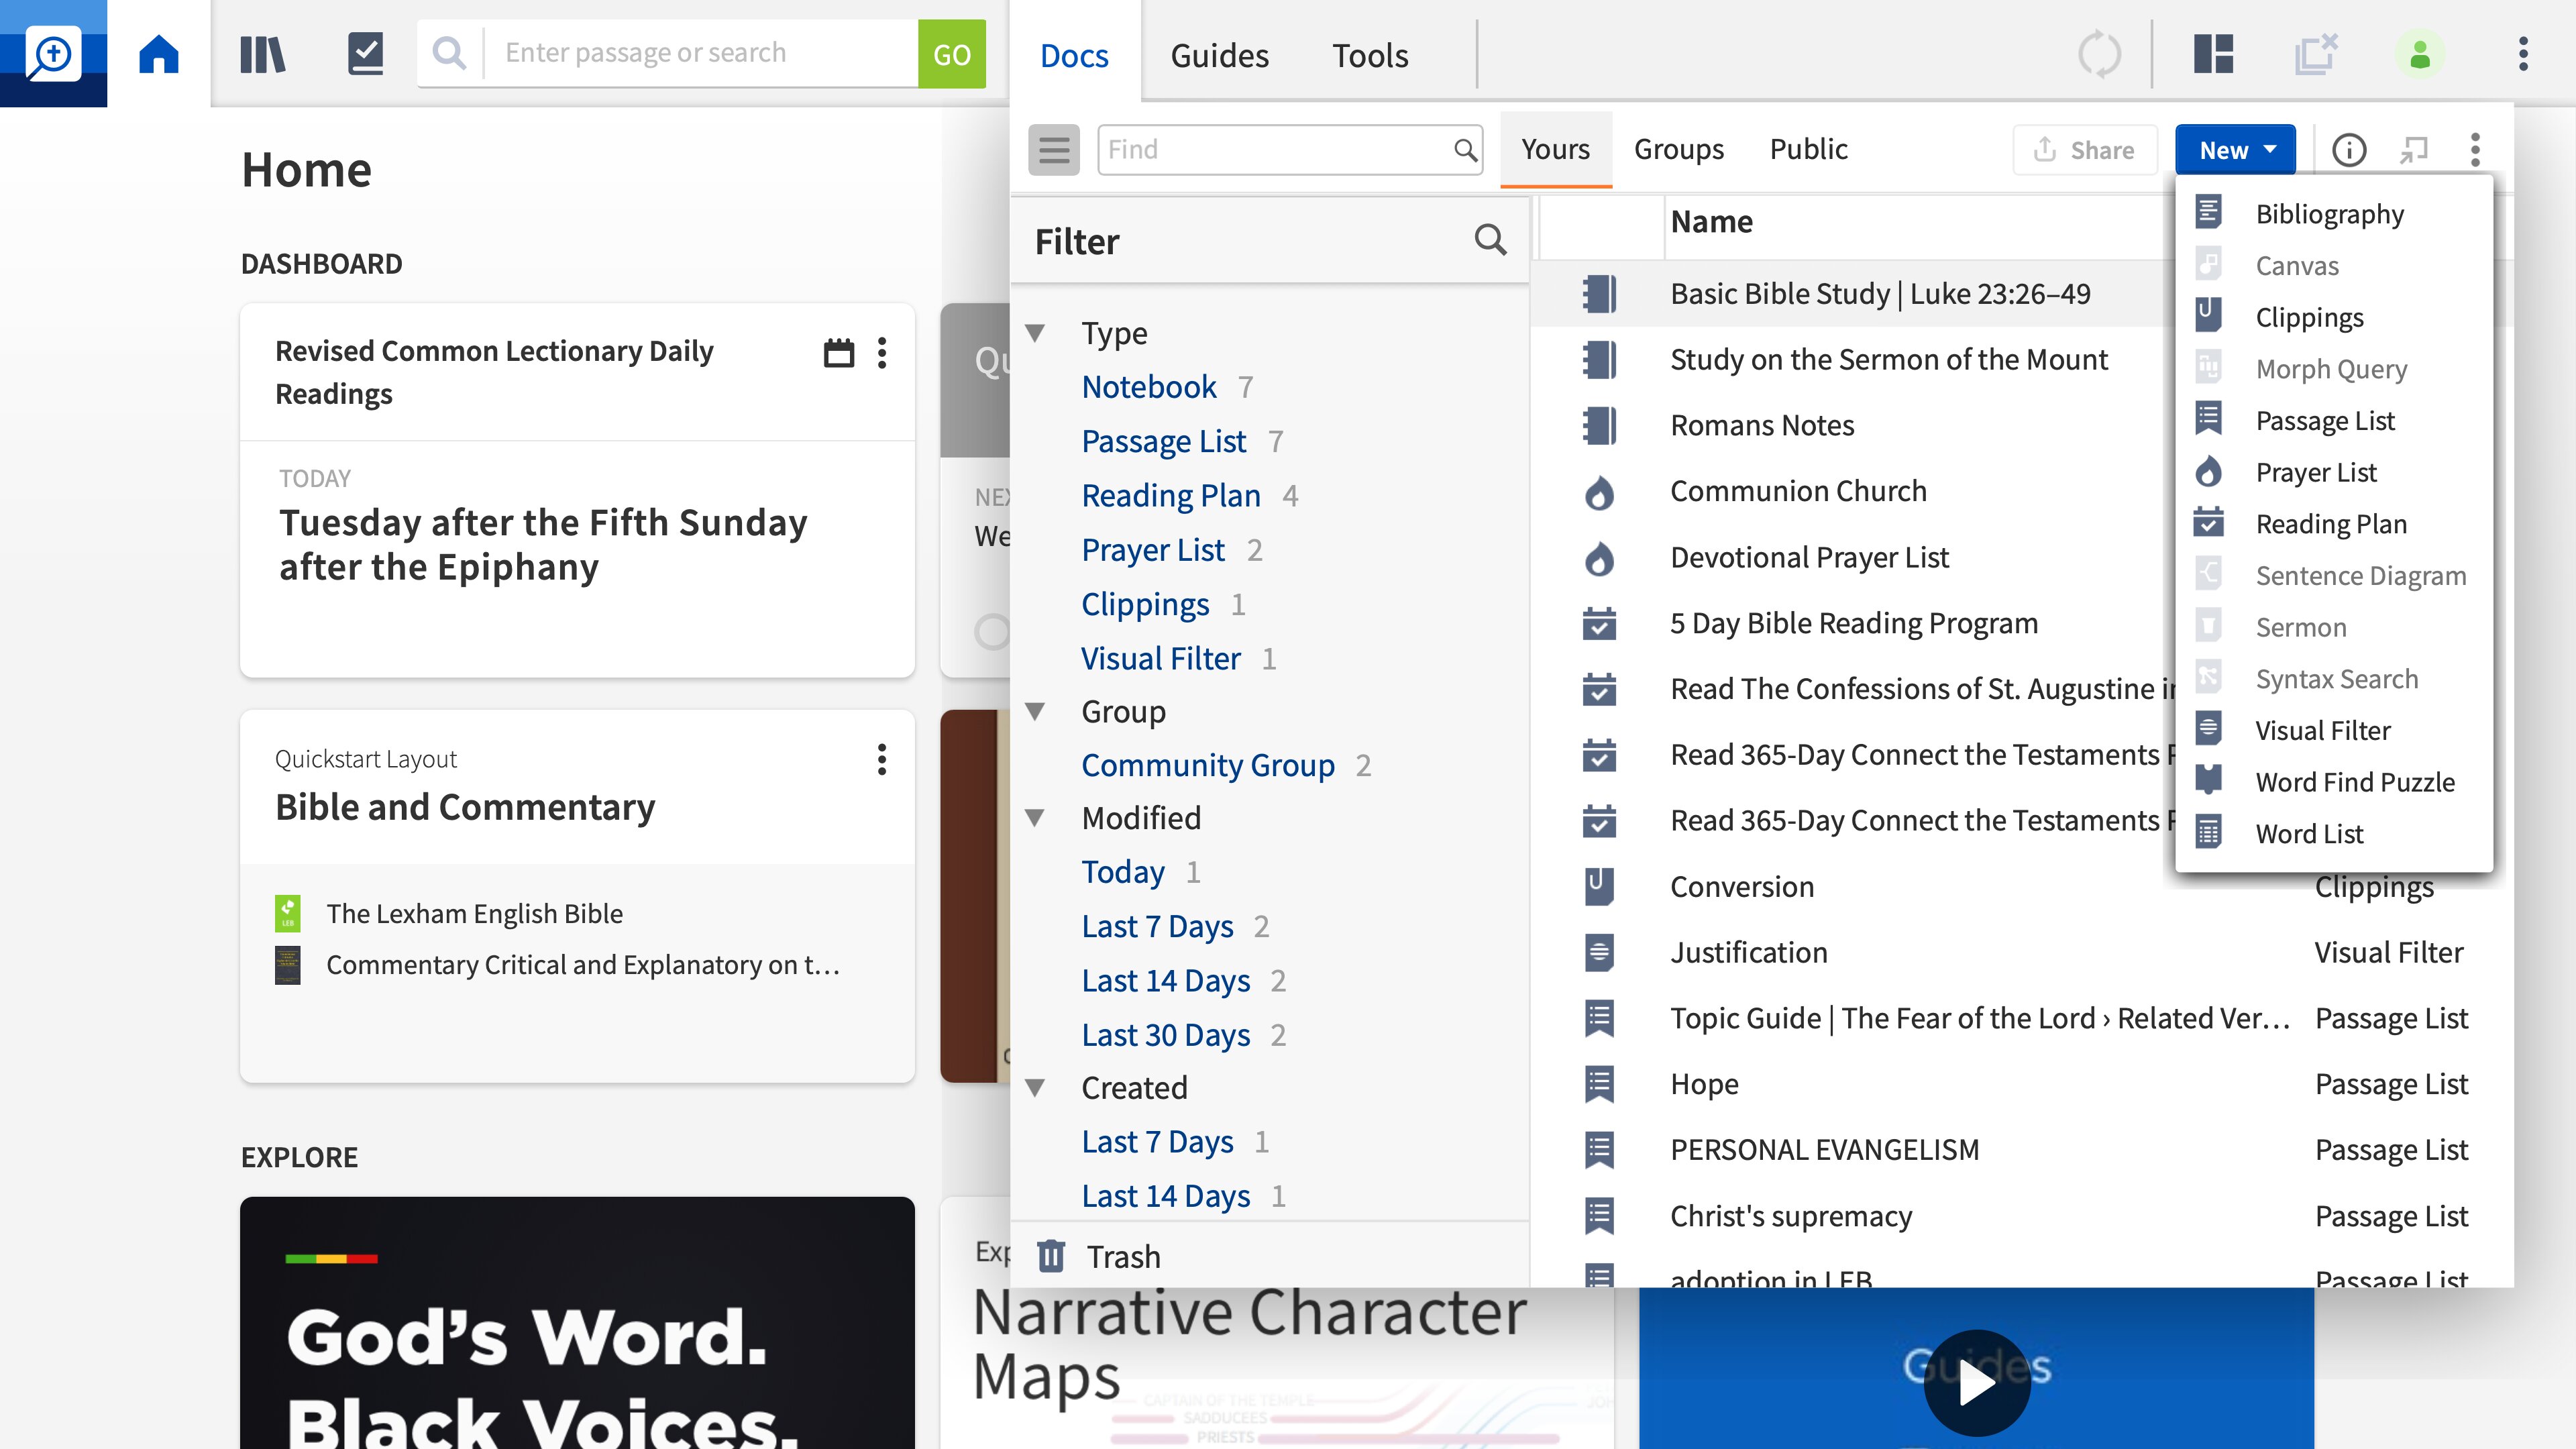Choose Bibliography from New menu
Viewport: 2576px width, 1449px height.
2334,214
